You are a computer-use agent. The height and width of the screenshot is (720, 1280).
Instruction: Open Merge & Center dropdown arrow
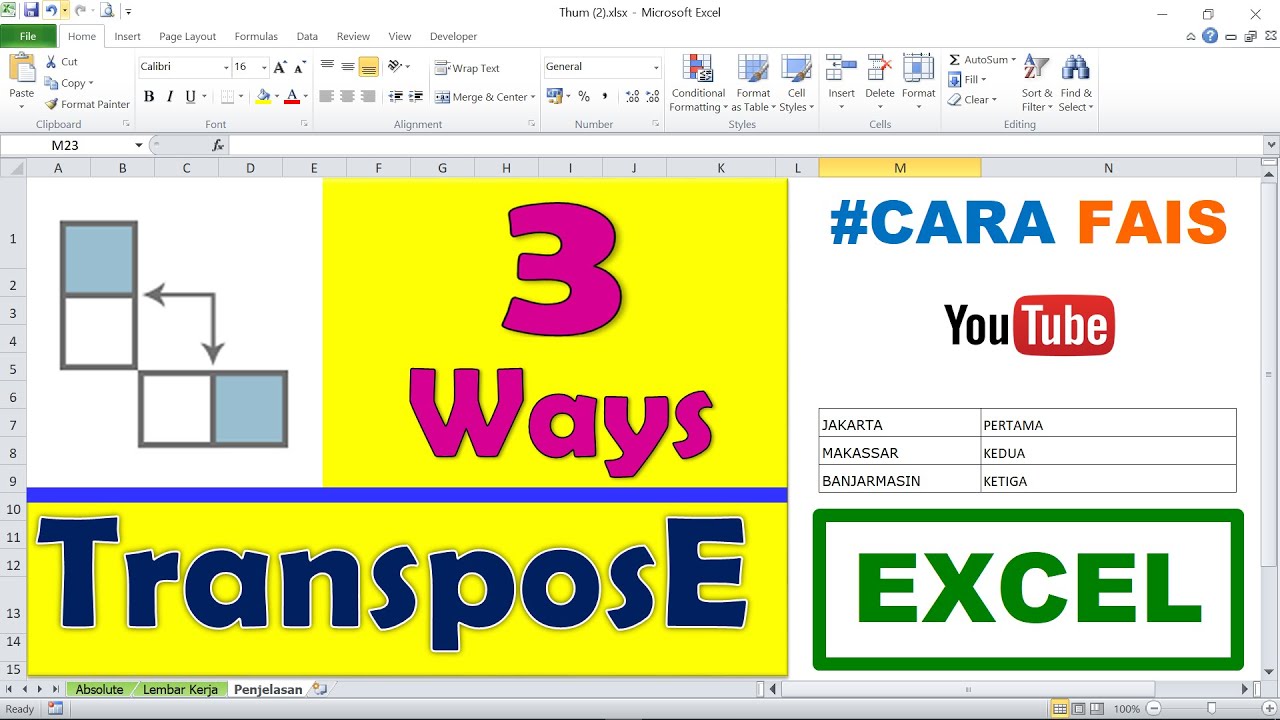click(533, 97)
